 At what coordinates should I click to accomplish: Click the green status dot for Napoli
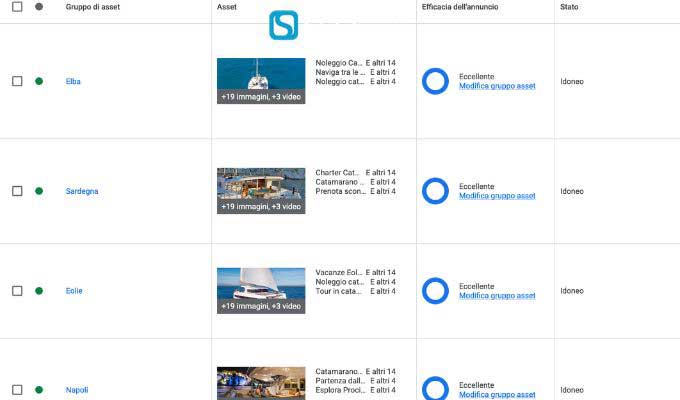pos(39,390)
